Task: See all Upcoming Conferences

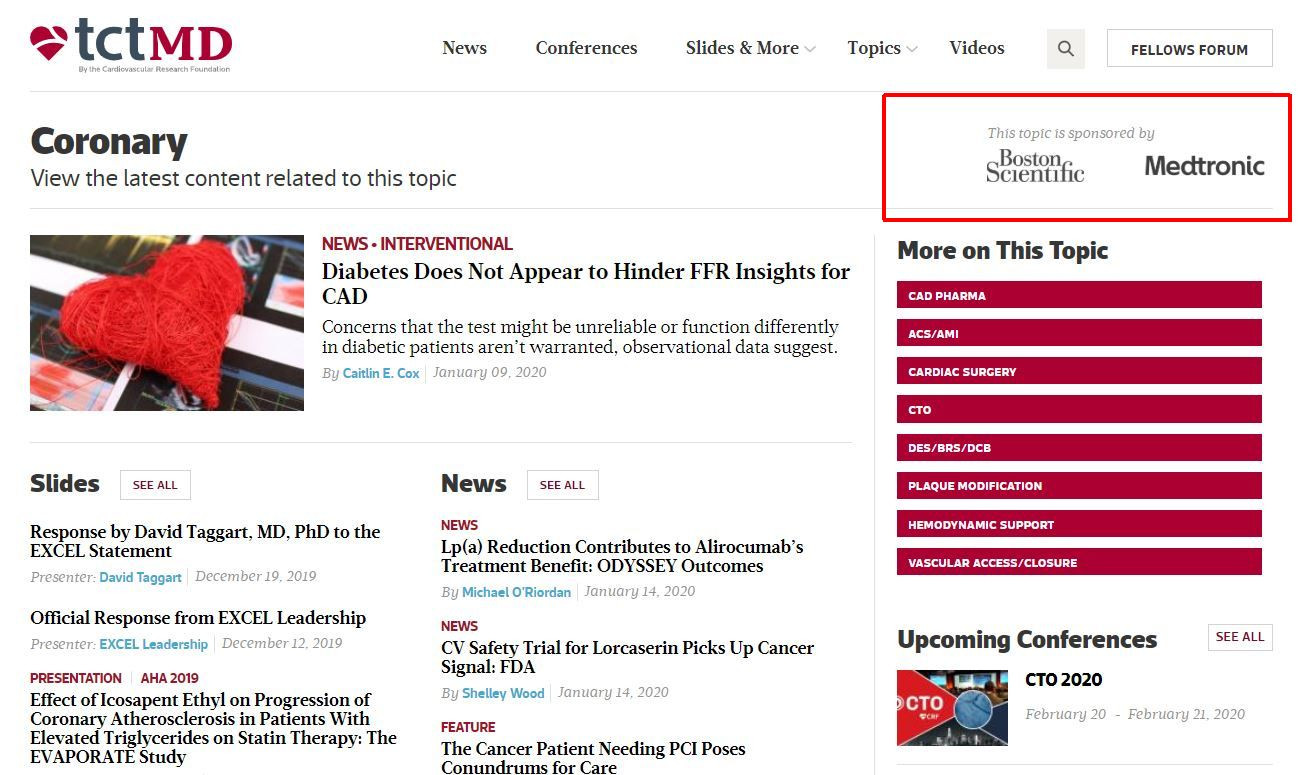Action: click(1239, 637)
